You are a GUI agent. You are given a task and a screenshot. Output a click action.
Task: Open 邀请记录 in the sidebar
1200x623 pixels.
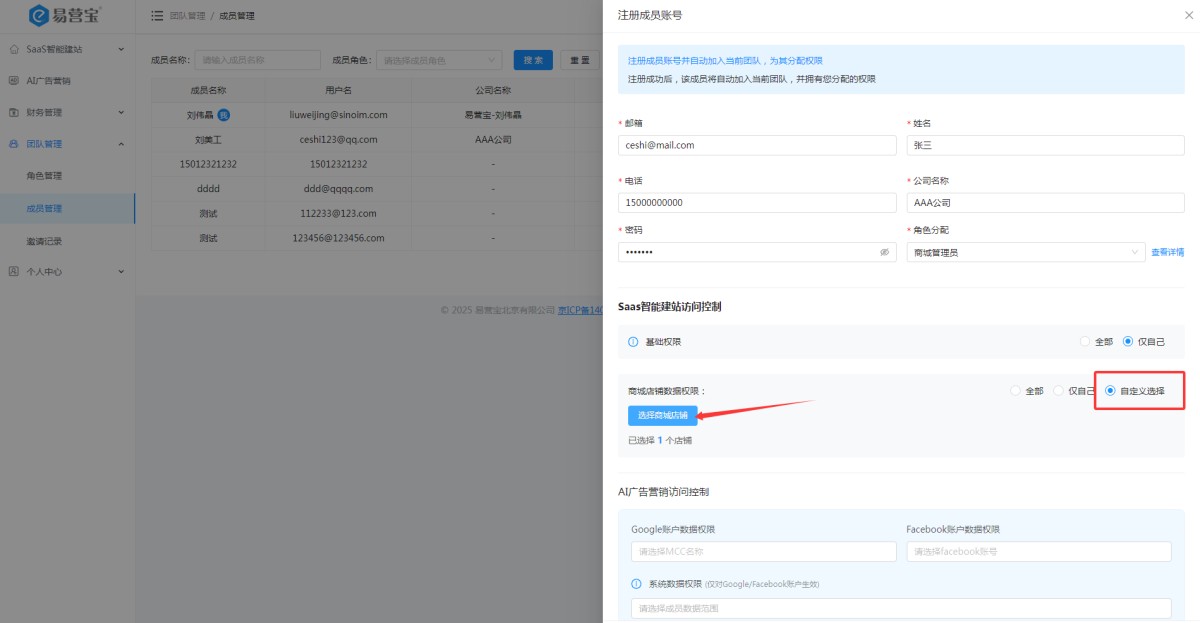(x=44, y=241)
